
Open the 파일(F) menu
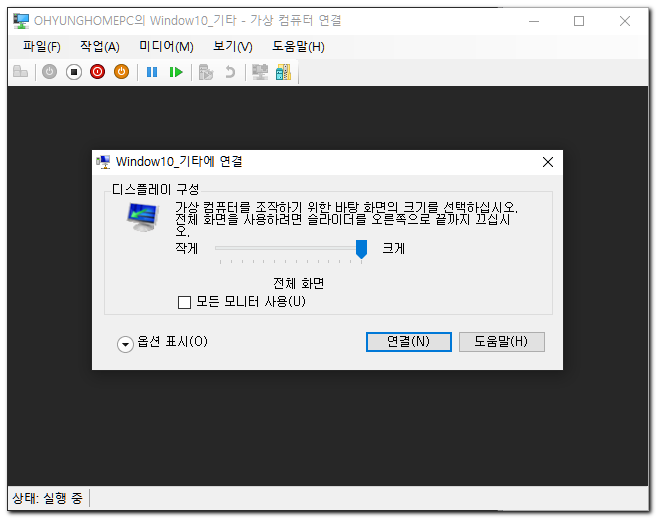[x=41, y=46]
